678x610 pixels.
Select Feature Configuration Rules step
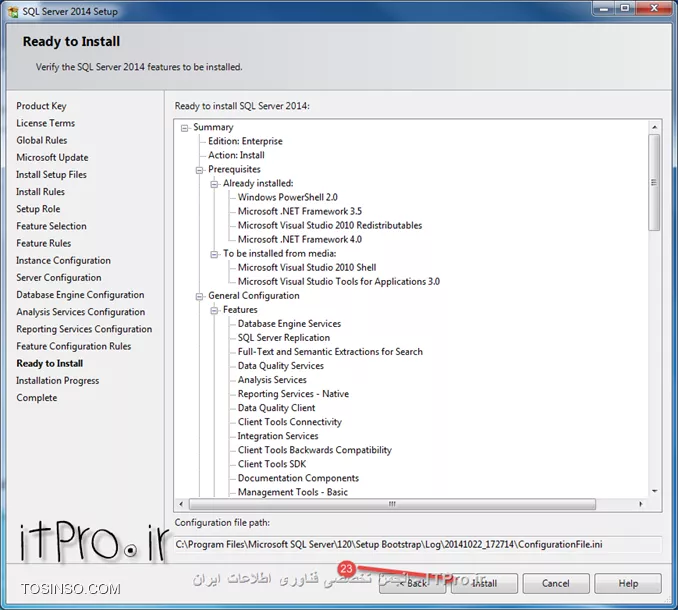pyautogui.click(x=74, y=346)
